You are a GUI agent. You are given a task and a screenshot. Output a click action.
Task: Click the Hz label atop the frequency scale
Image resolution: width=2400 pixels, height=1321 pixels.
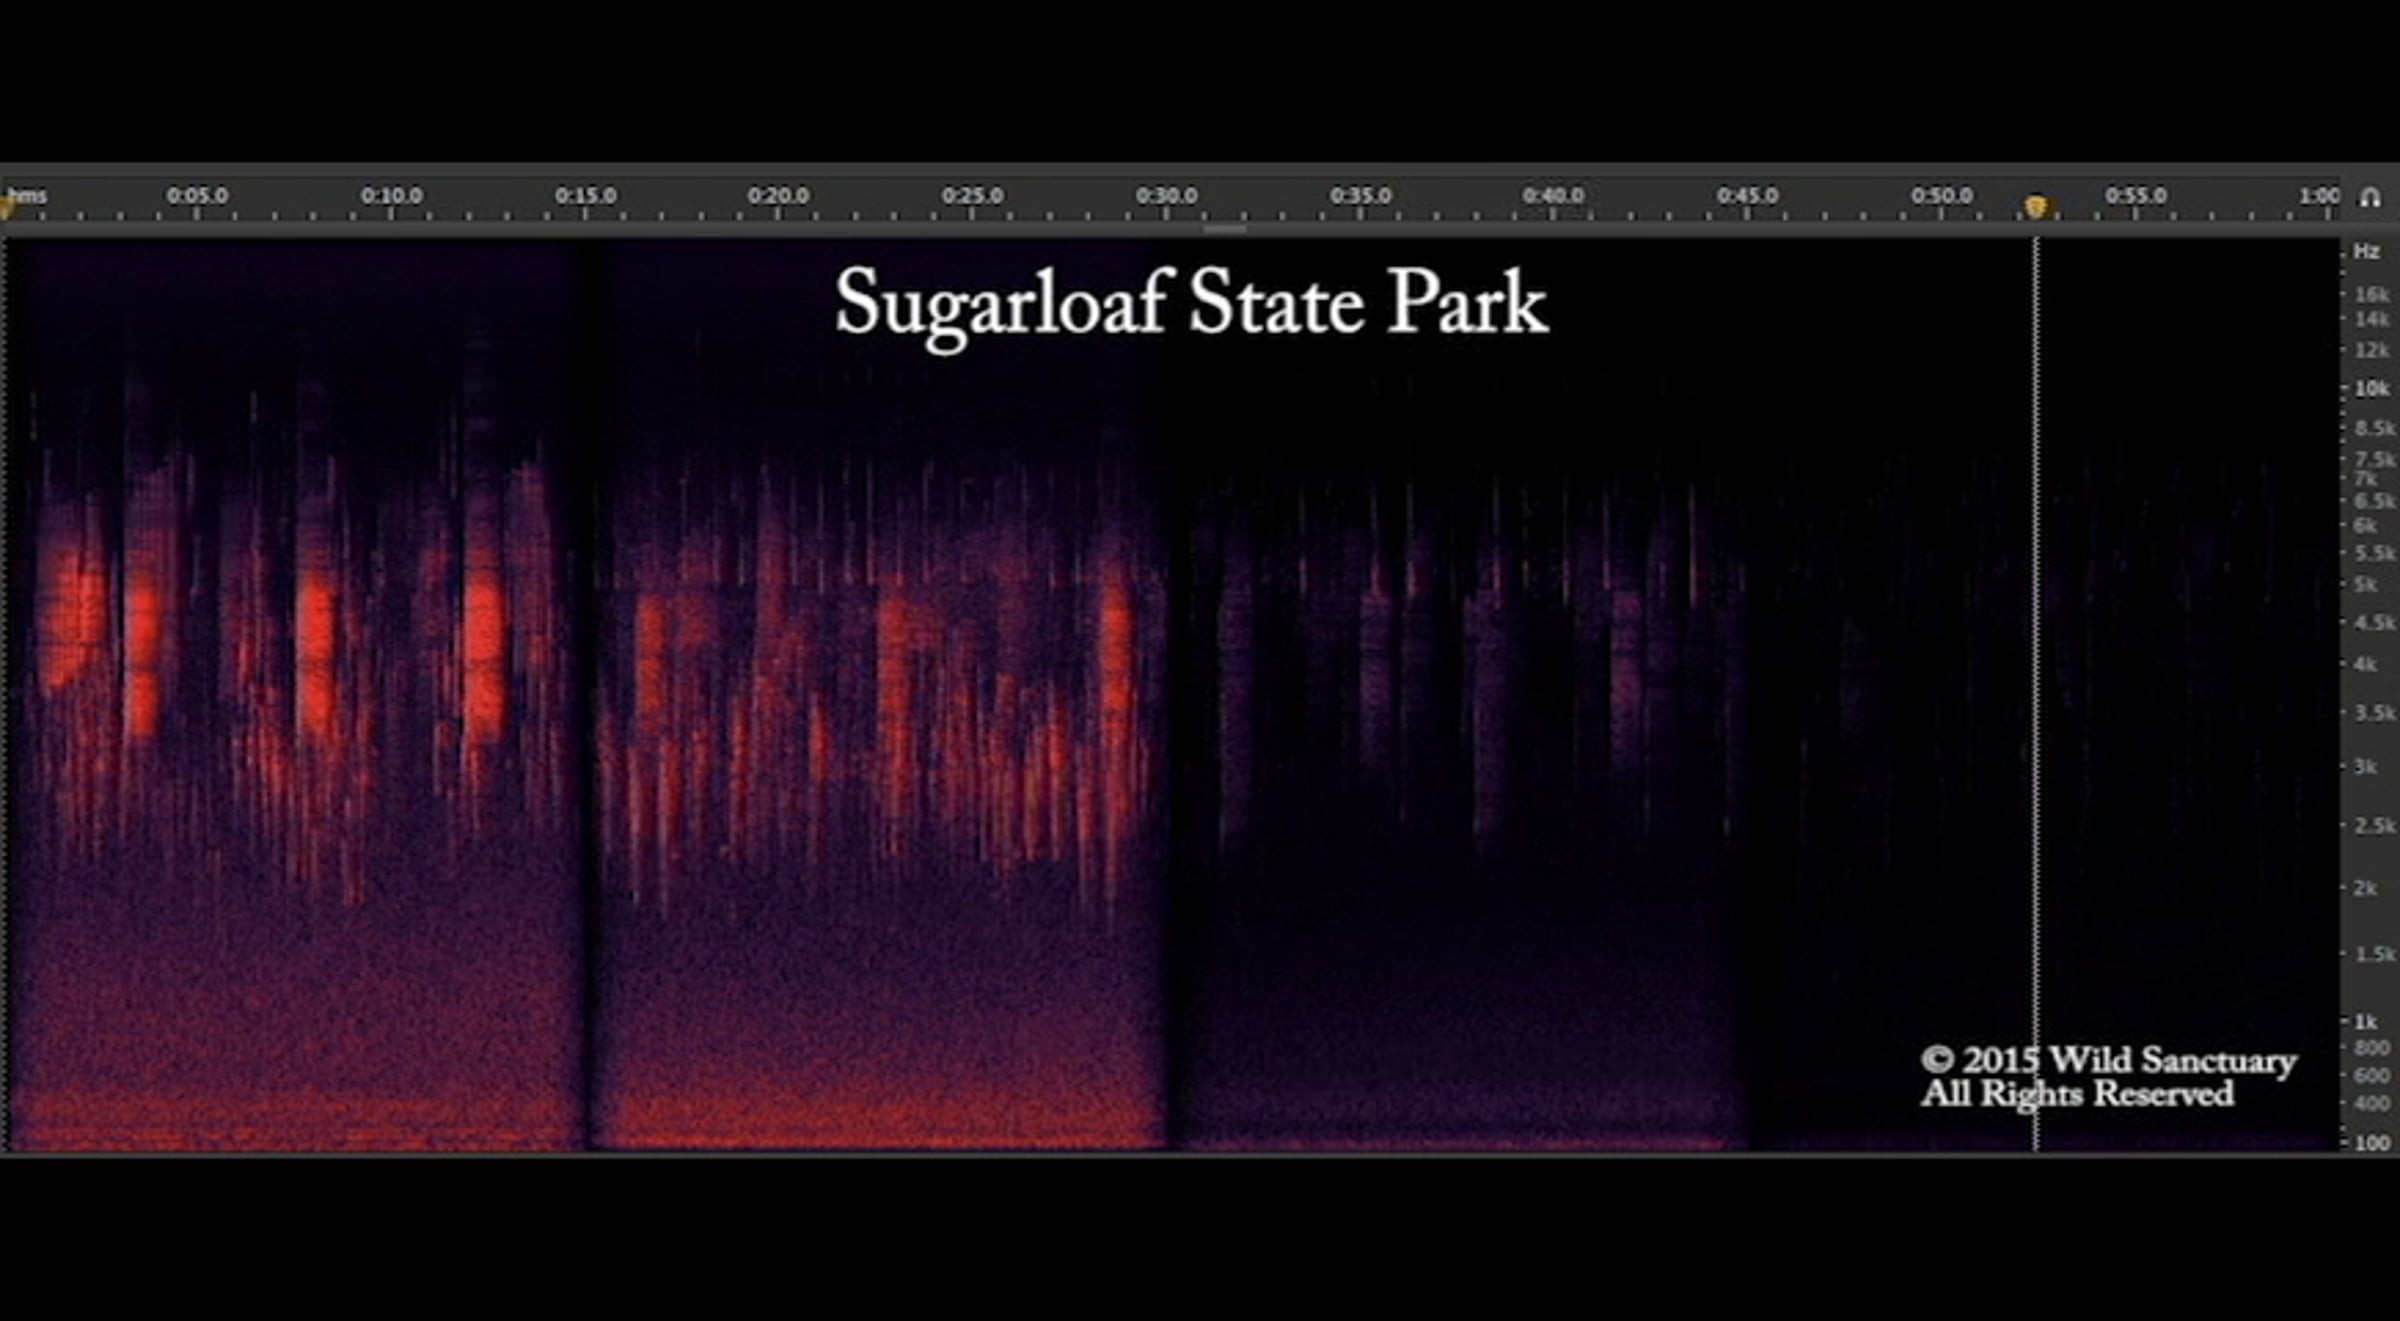point(2366,251)
